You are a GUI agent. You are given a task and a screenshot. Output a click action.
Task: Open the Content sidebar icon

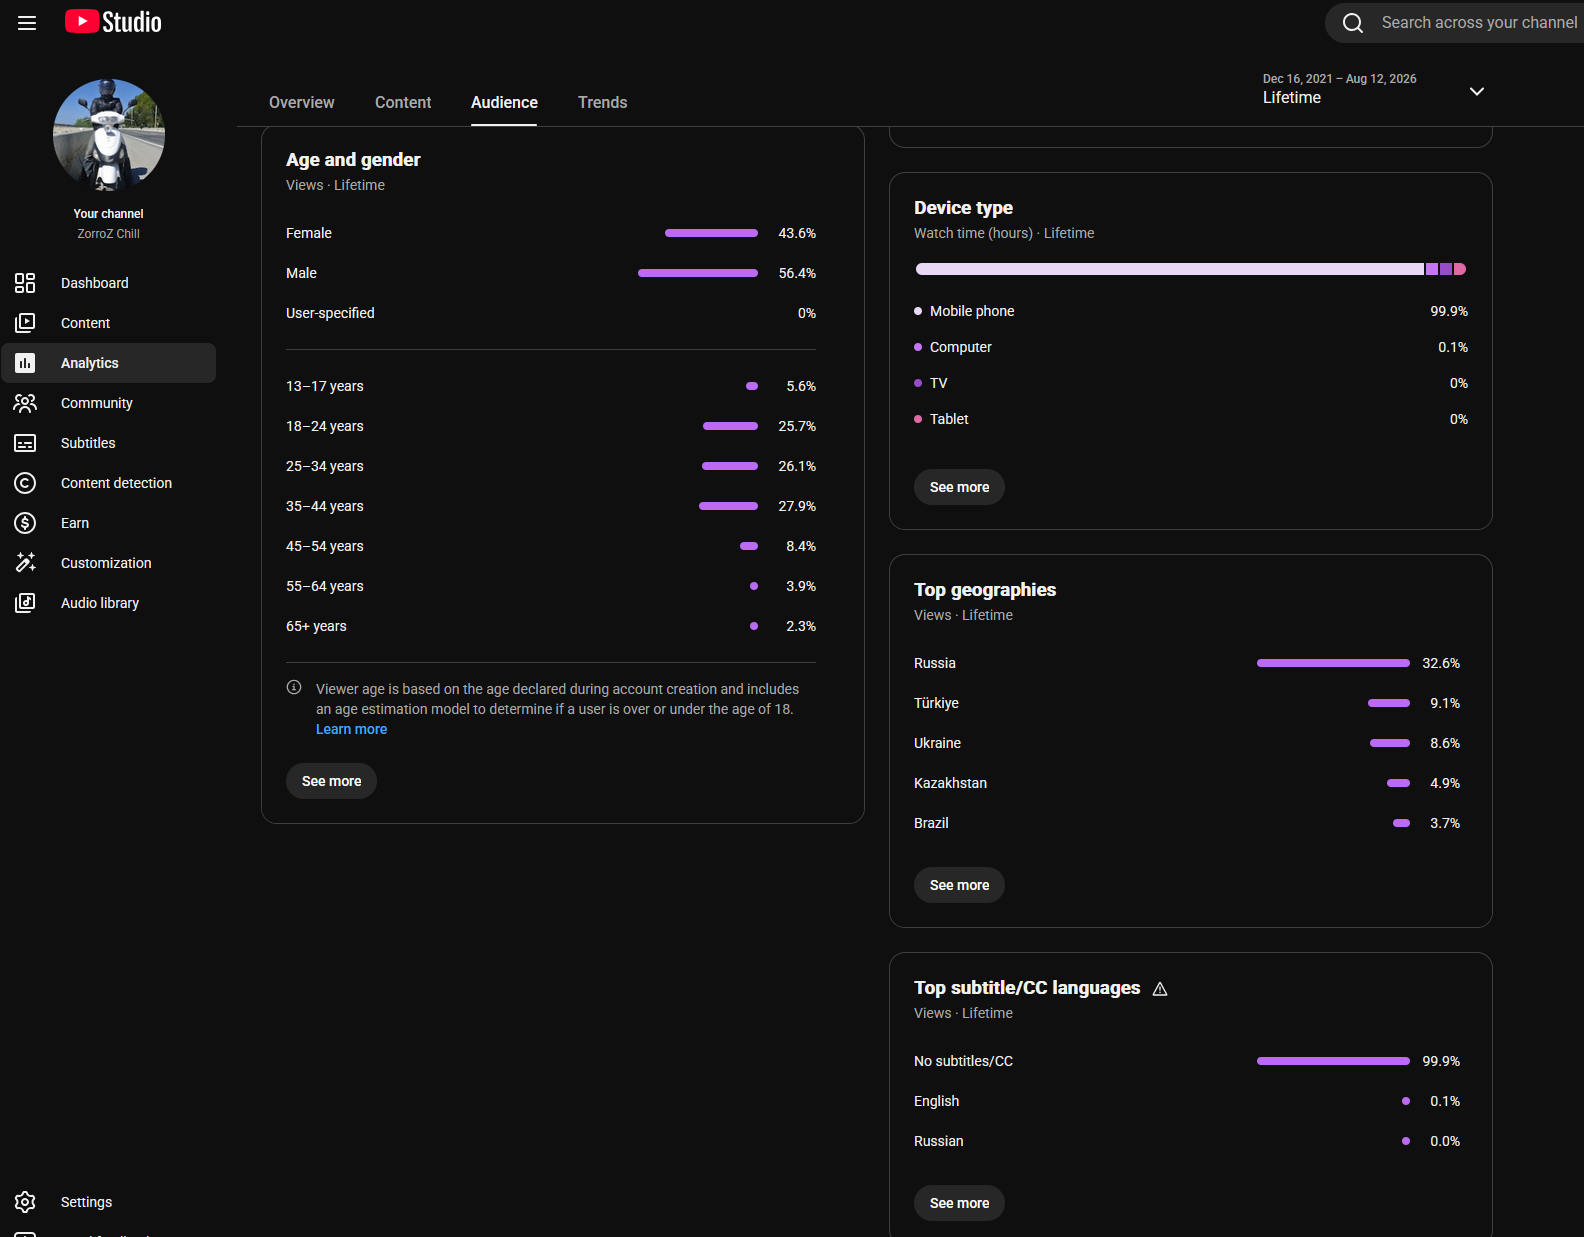pyautogui.click(x=25, y=323)
